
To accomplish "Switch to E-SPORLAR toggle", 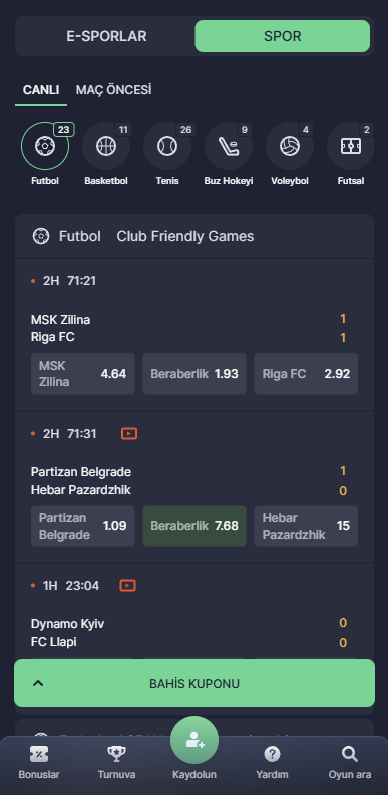I will (x=106, y=36).
